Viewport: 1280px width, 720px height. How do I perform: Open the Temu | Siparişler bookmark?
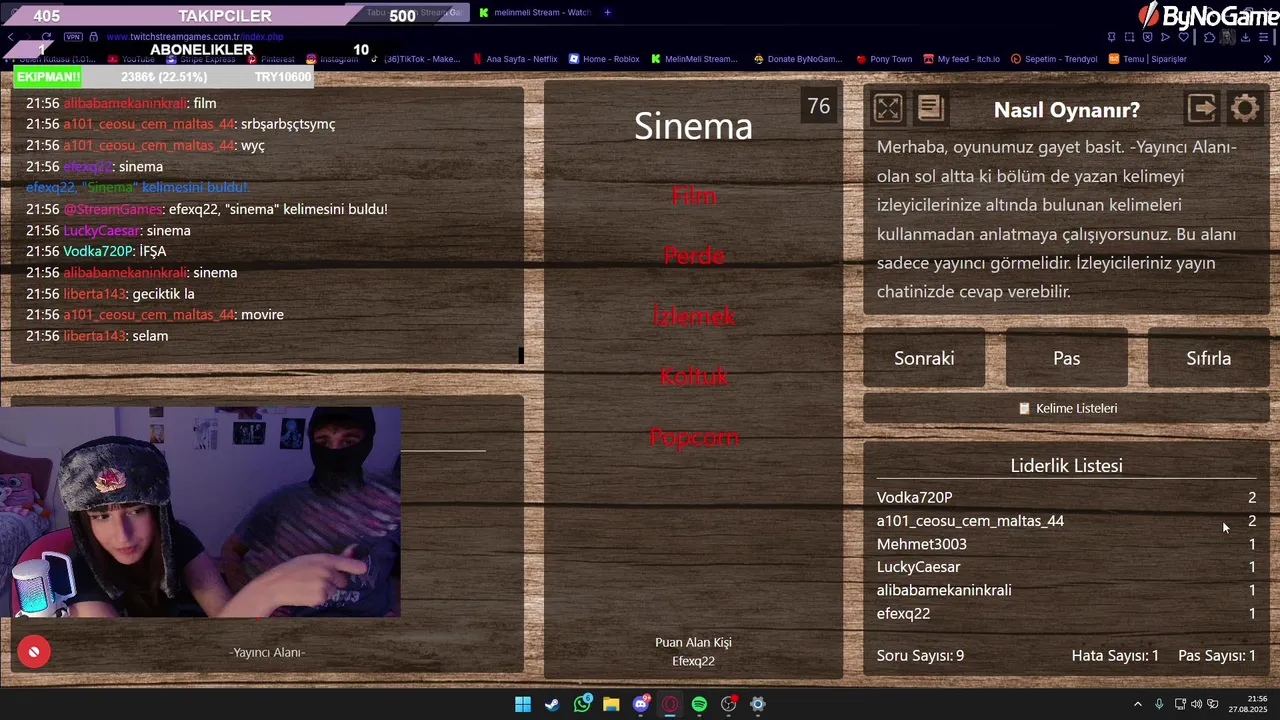tap(1148, 59)
